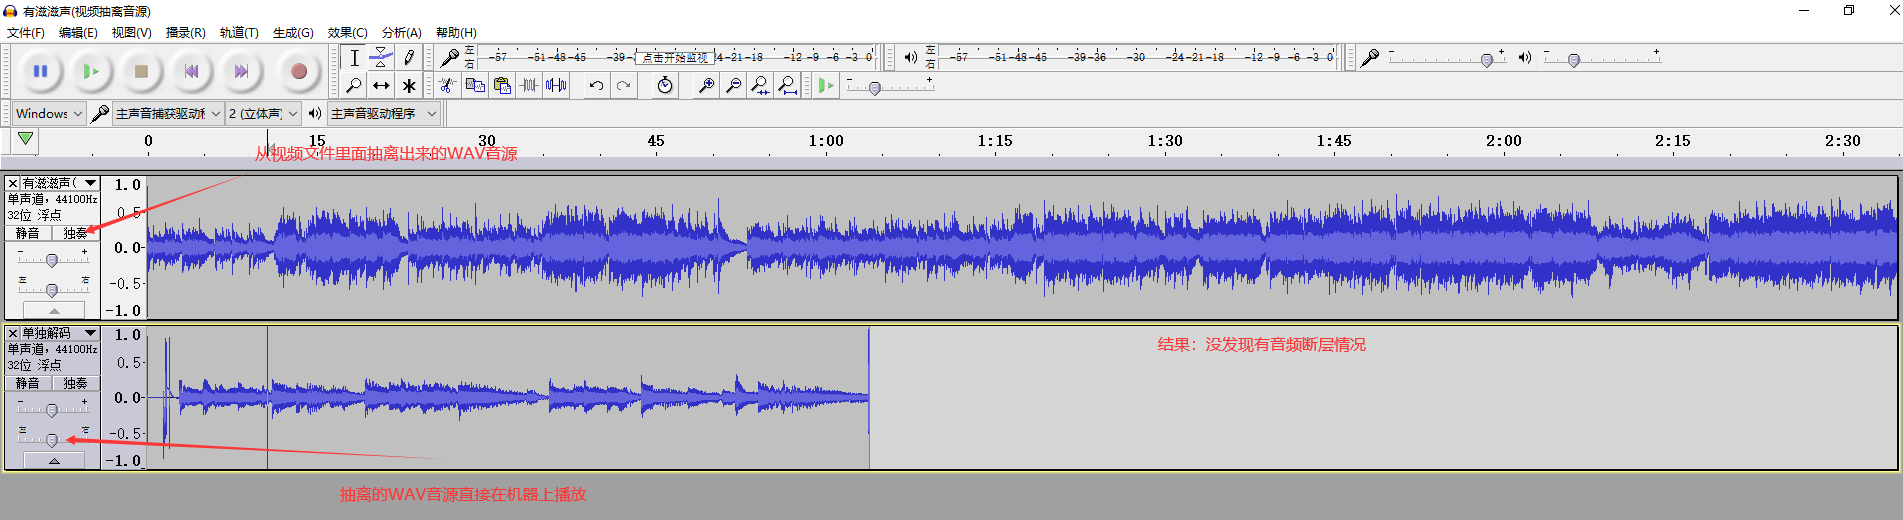Open the 视图(V) menu

[131, 32]
